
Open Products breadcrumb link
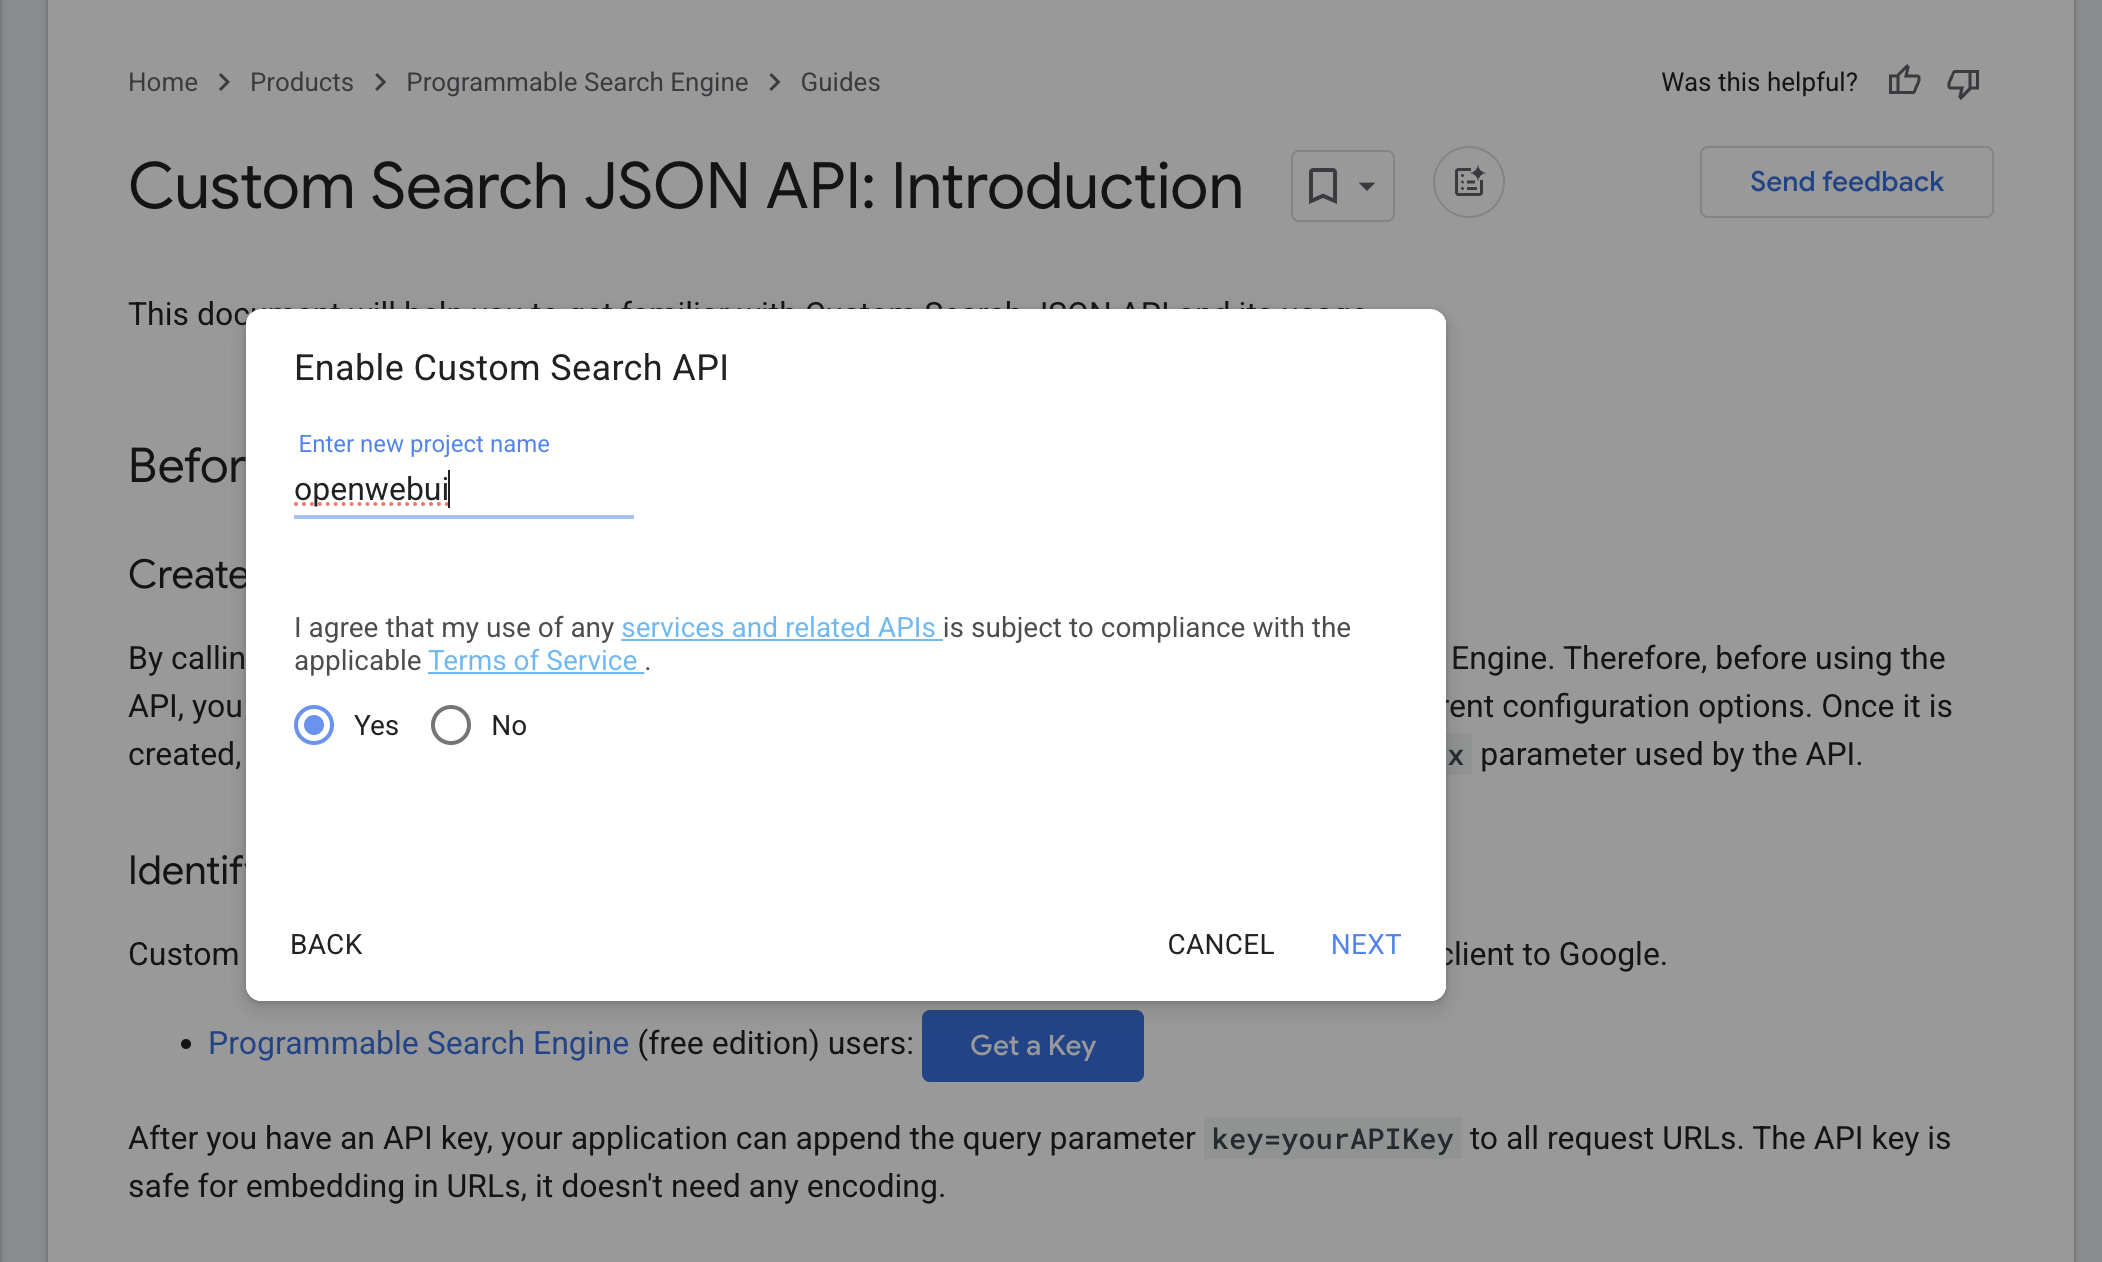[301, 82]
